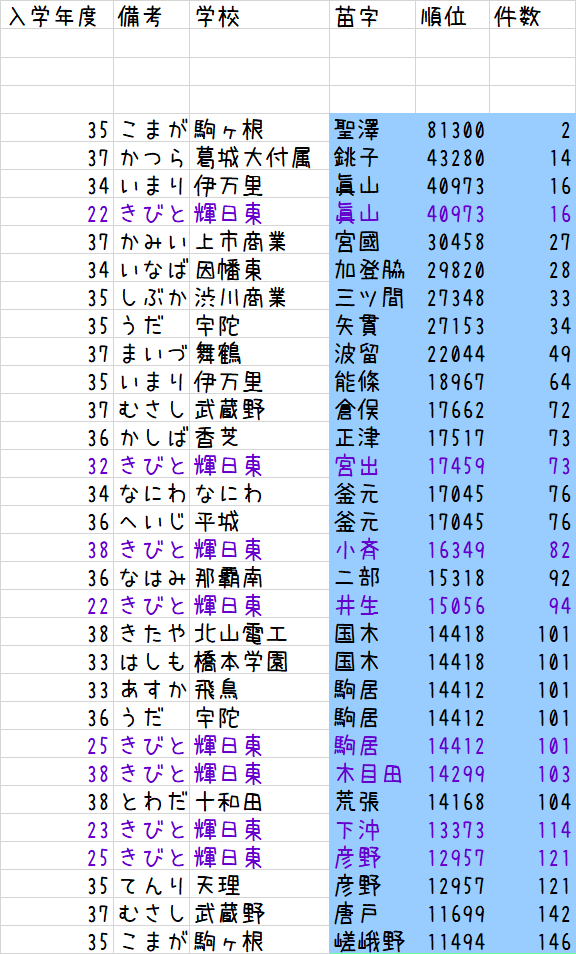Select the 苗字 header cell
The width and height of the screenshot is (576, 954).
373,15
